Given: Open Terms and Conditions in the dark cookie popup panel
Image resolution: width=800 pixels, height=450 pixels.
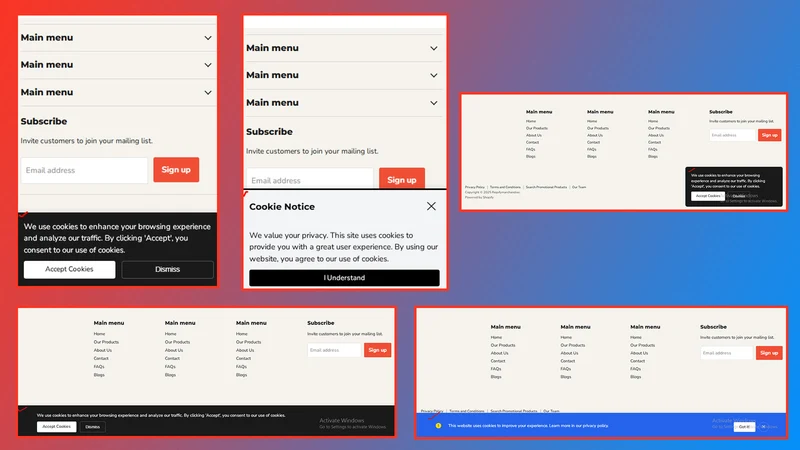Looking at the screenshot, I should coord(505,187).
